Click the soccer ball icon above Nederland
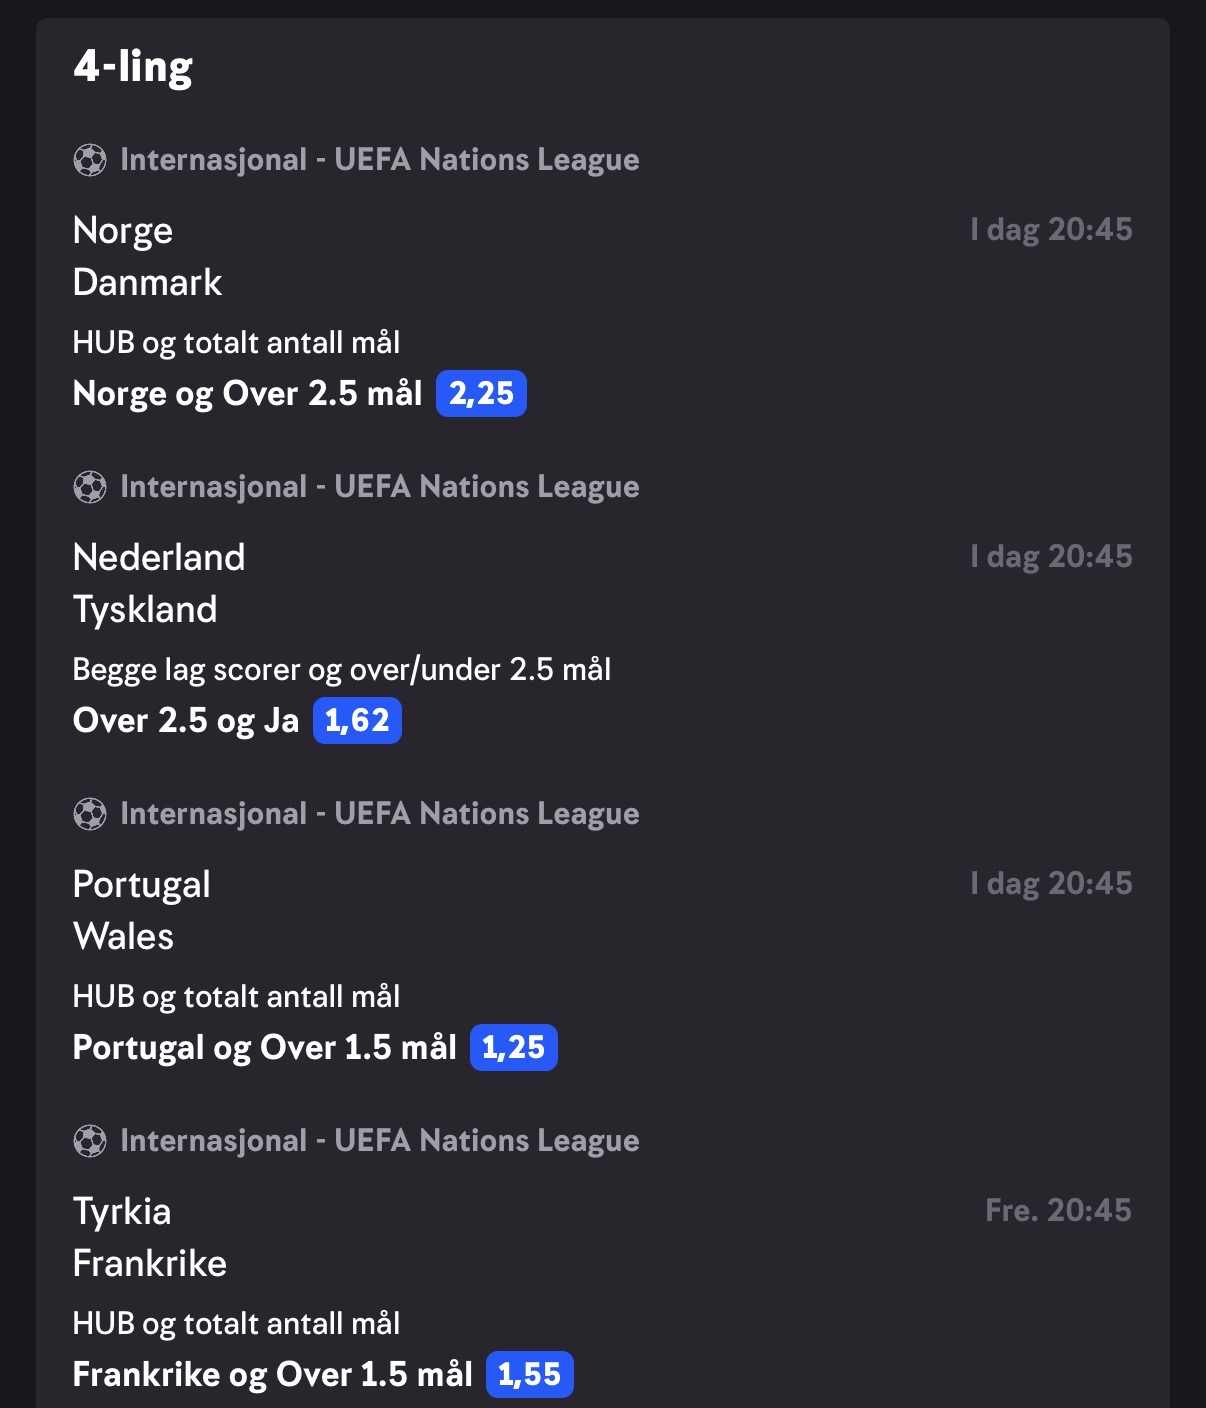 pos(90,487)
